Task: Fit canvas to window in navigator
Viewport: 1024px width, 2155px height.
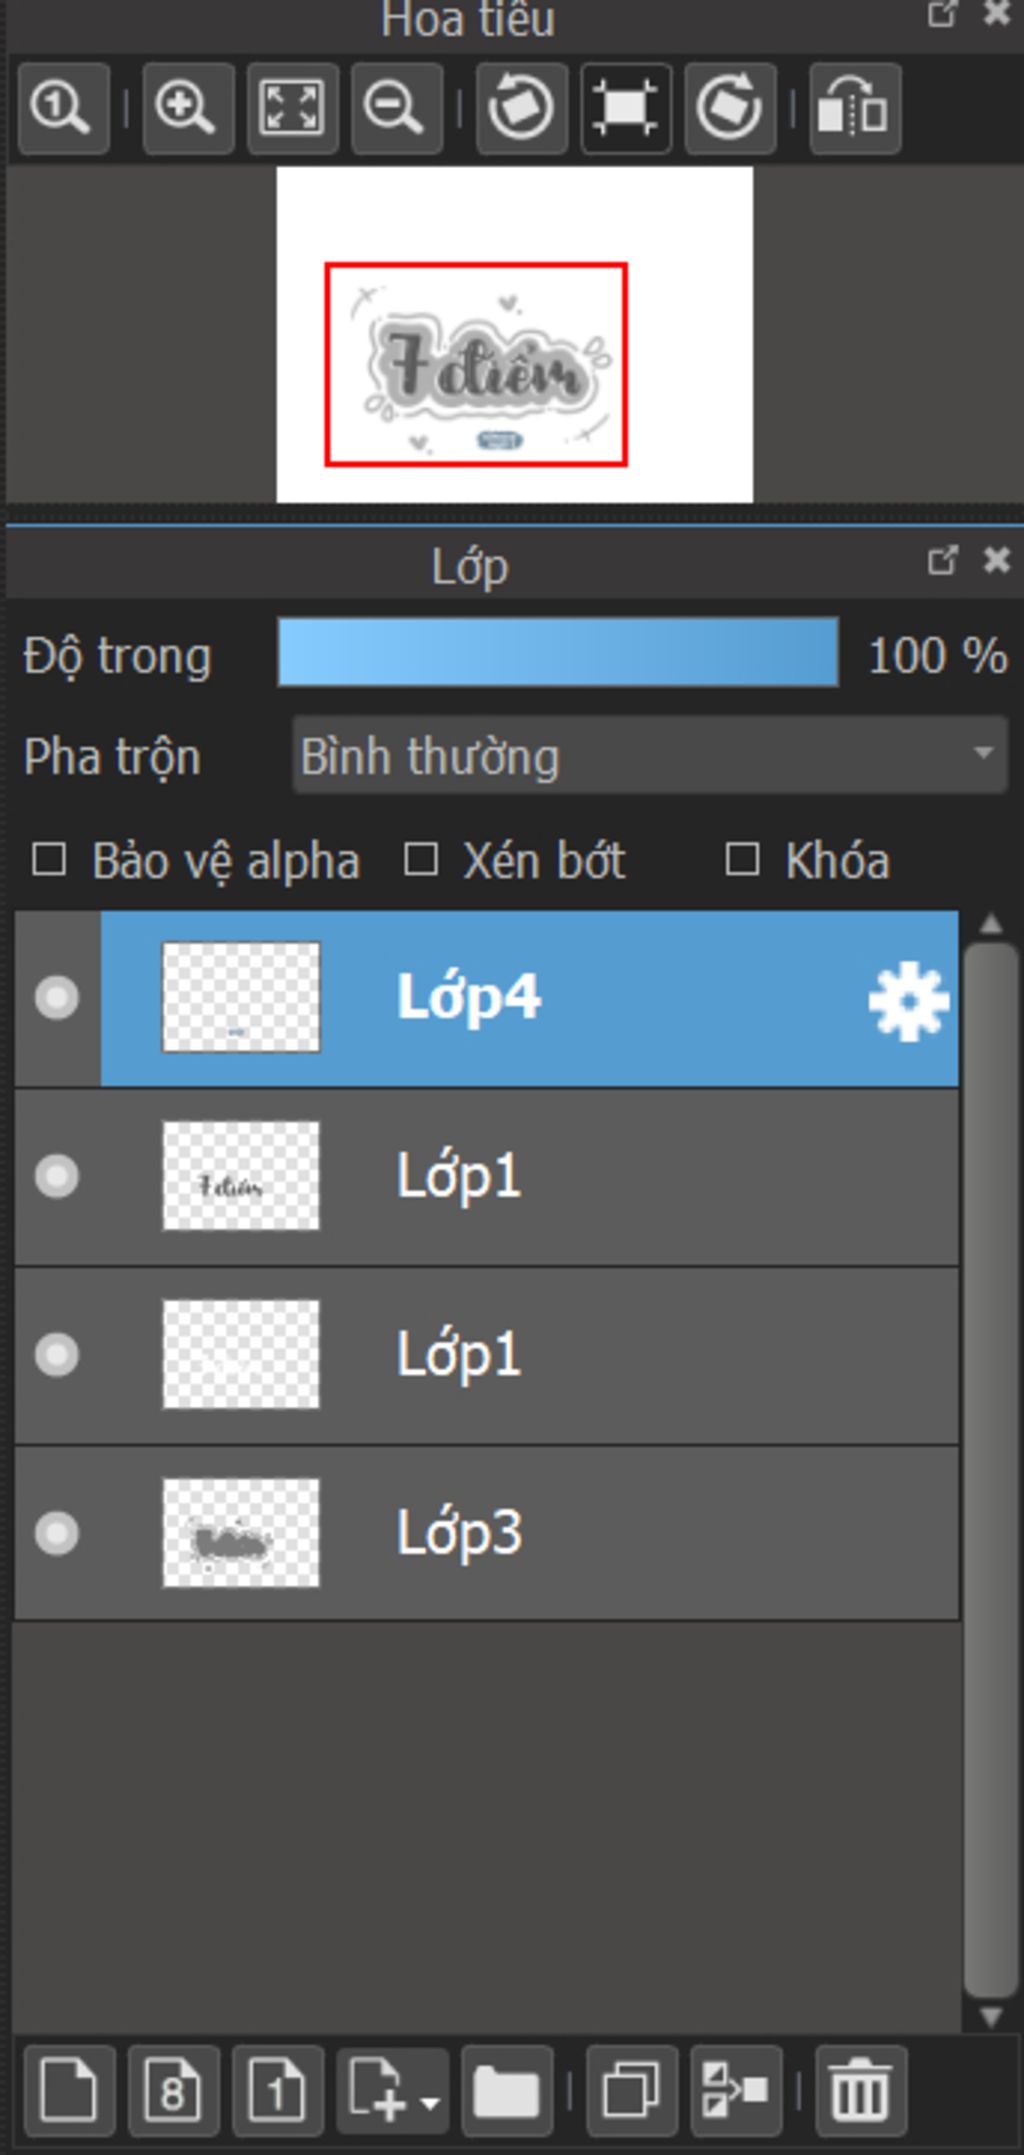Action: [291, 107]
